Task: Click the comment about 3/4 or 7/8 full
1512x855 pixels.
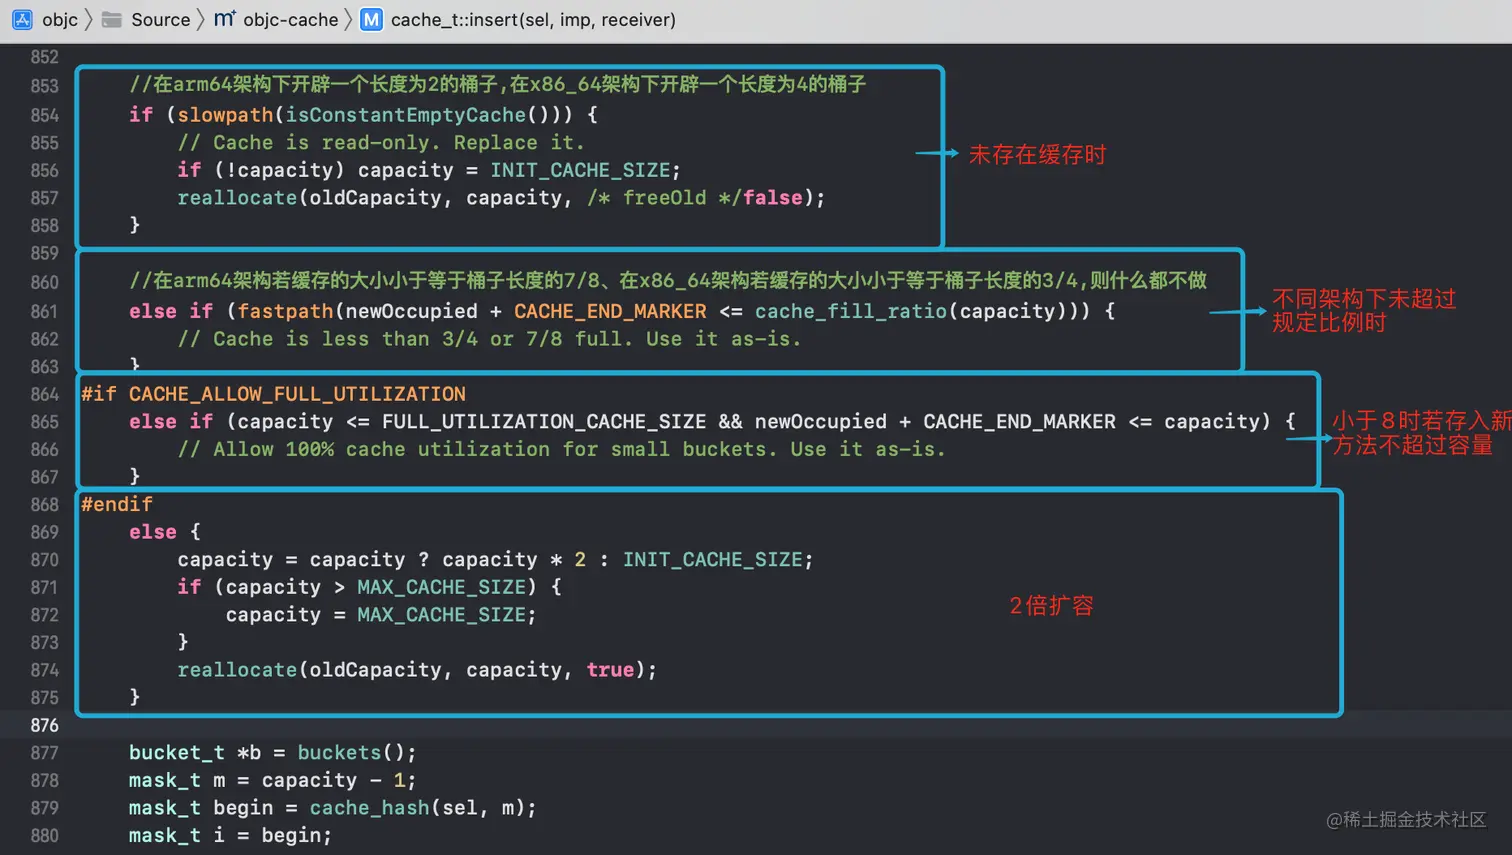Action: click(489, 339)
